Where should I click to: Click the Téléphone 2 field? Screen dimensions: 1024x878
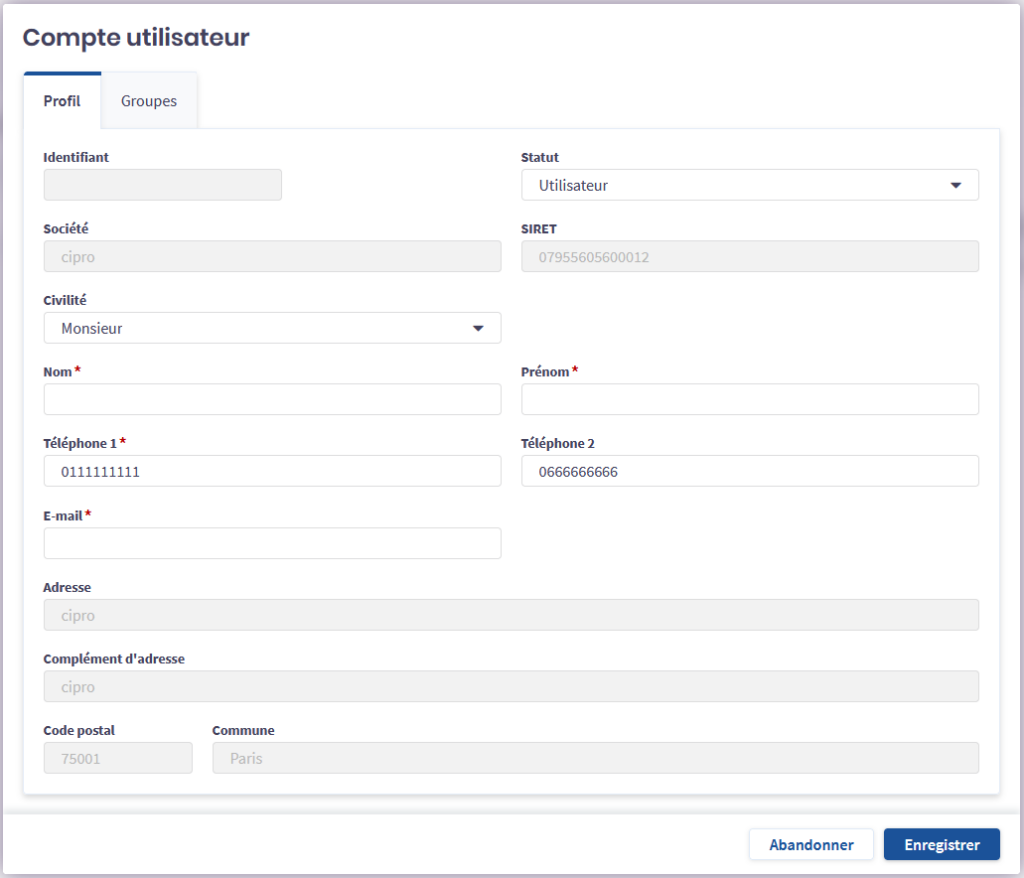coord(749,471)
